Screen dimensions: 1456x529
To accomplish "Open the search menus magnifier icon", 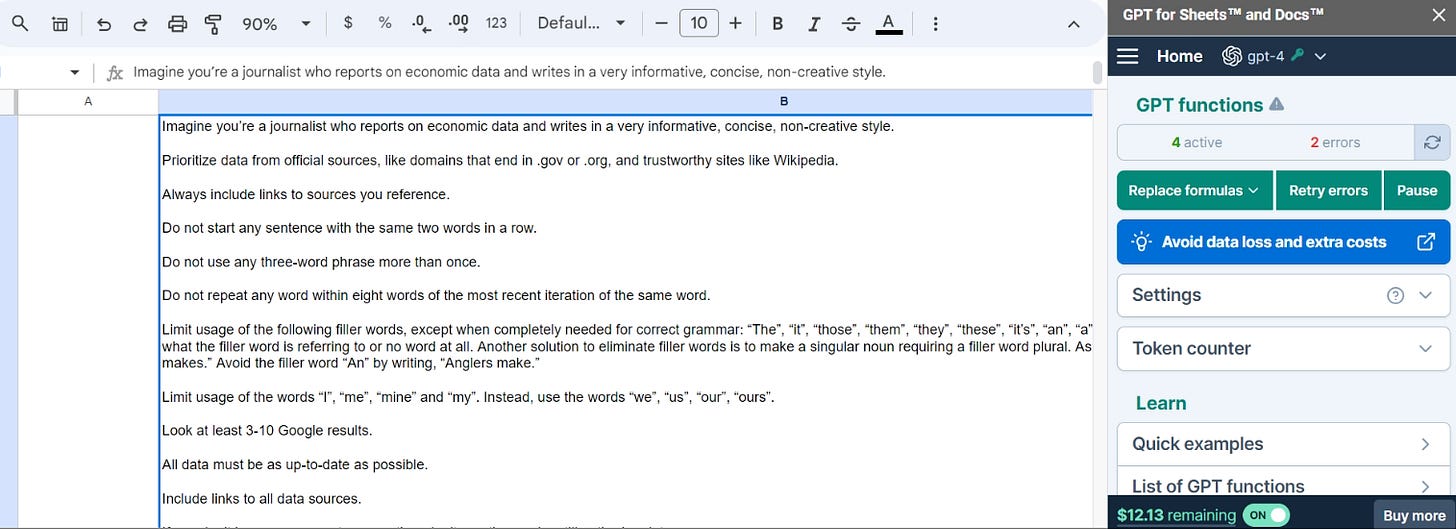I will click(19, 23).
